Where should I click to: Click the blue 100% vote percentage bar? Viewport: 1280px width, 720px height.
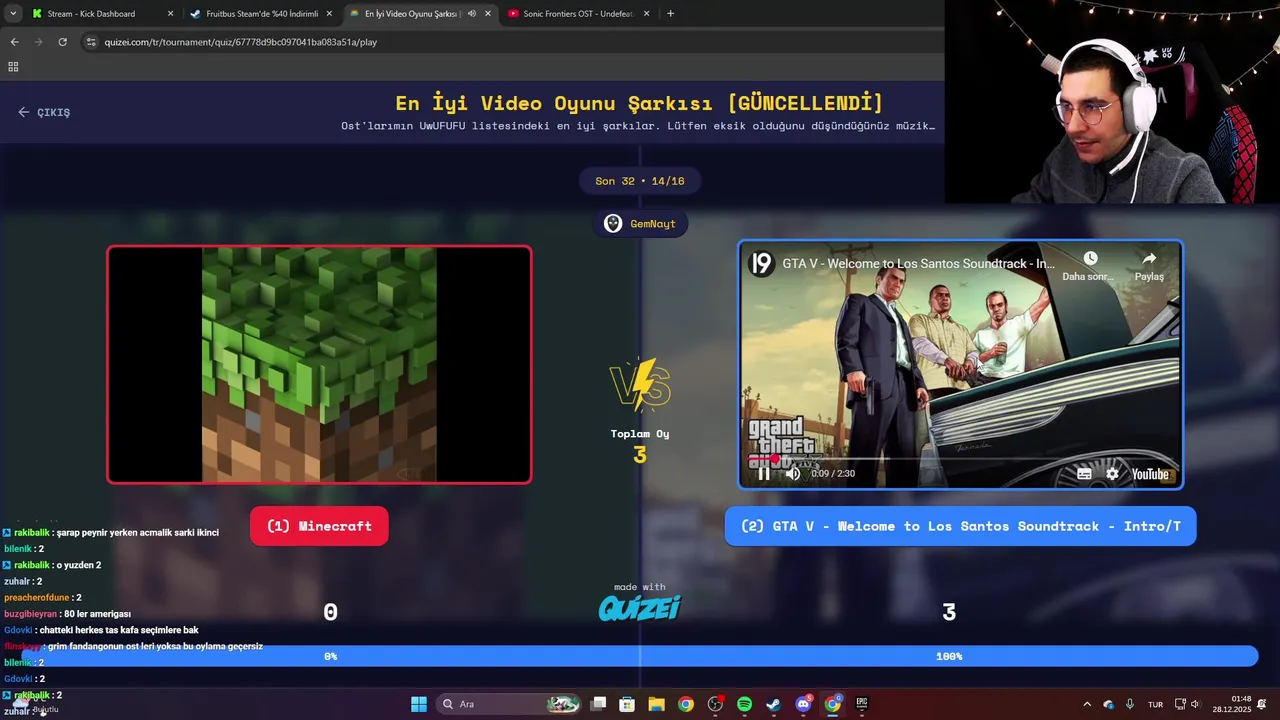point(949,656)
